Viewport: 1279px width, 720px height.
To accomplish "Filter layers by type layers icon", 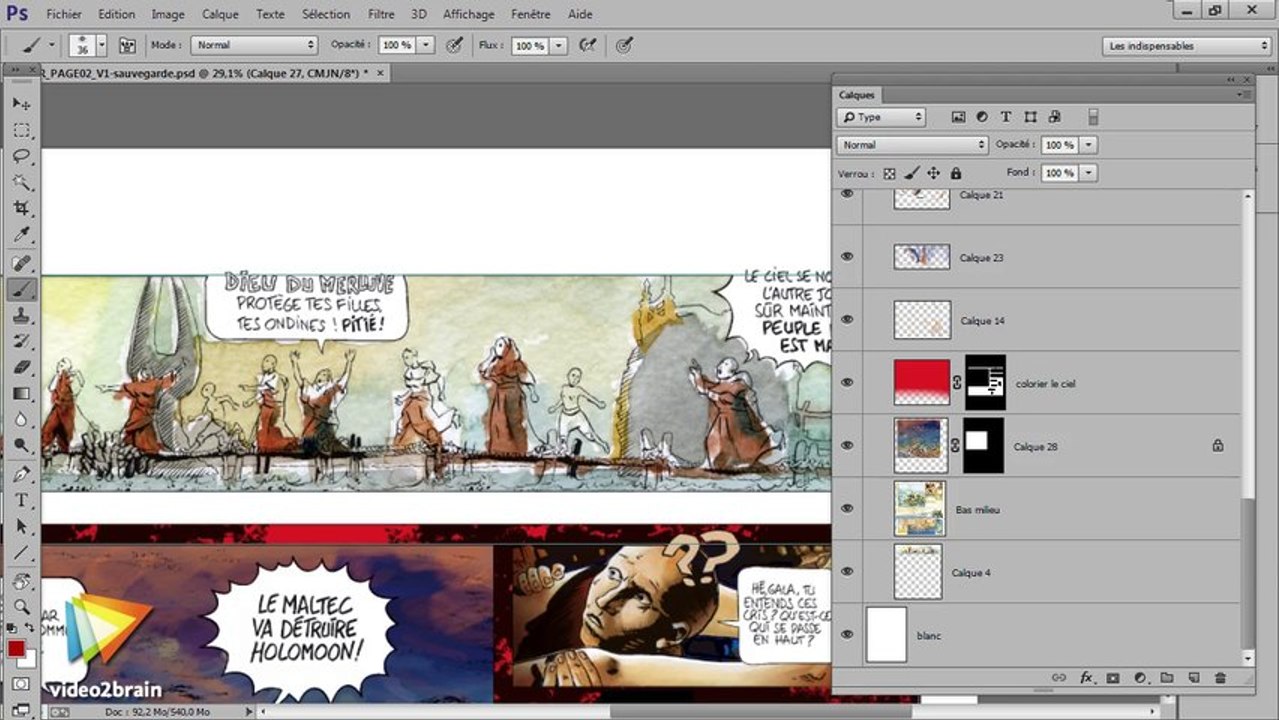I will pos(1006,117).
